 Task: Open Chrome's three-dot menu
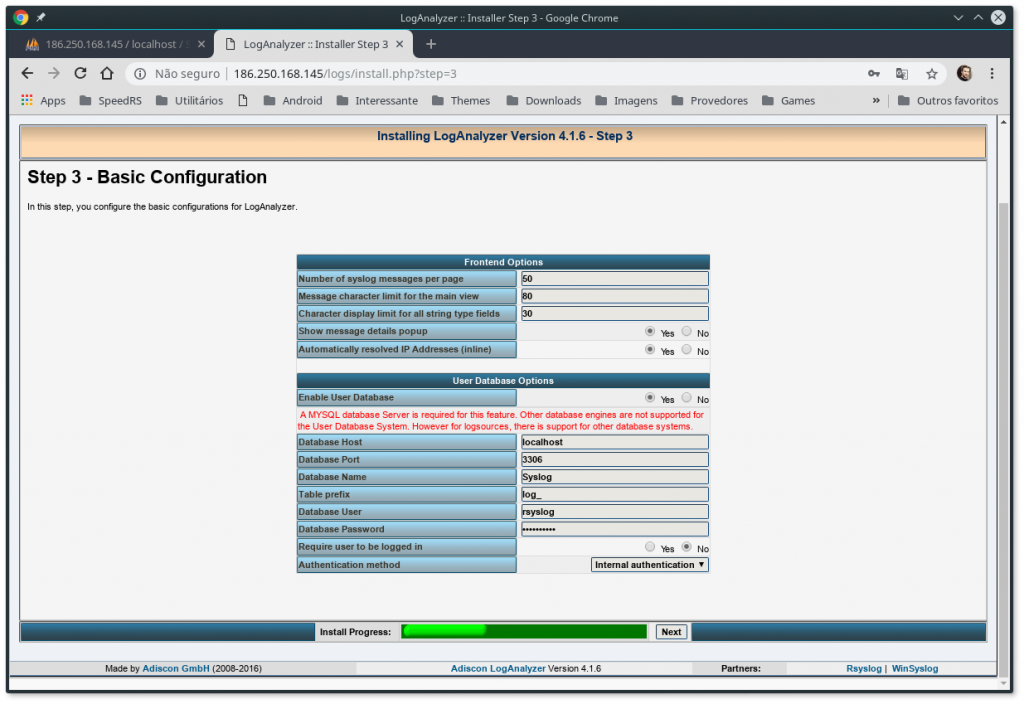(x=992, y=74)
